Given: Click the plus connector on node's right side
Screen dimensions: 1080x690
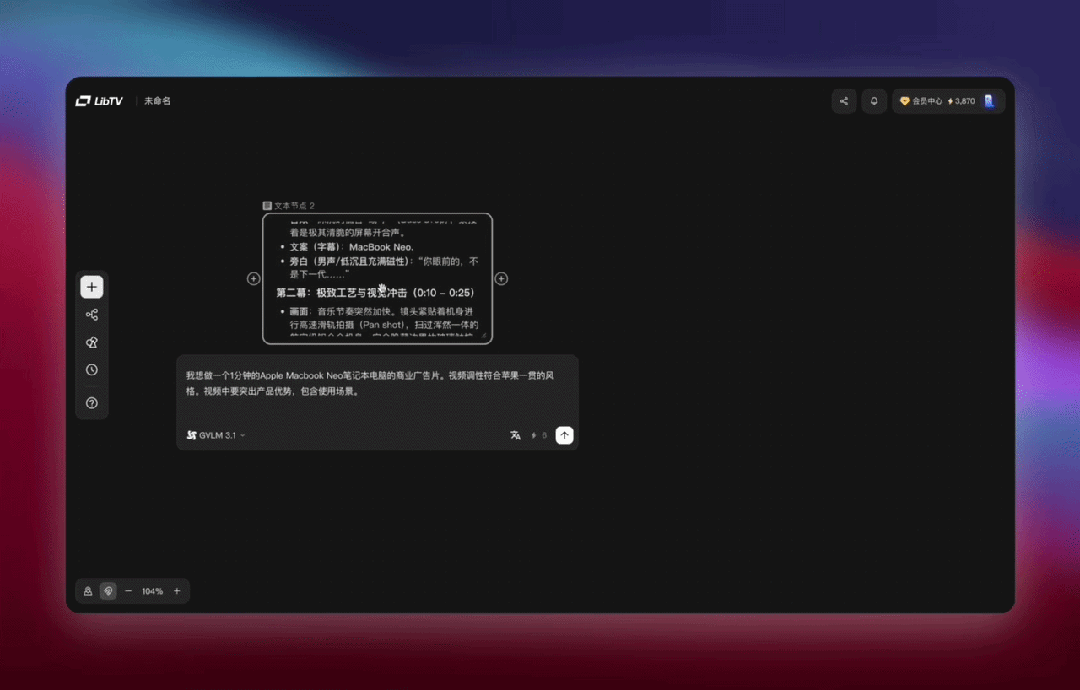Looking at the screenshot, I should point(501,279).
